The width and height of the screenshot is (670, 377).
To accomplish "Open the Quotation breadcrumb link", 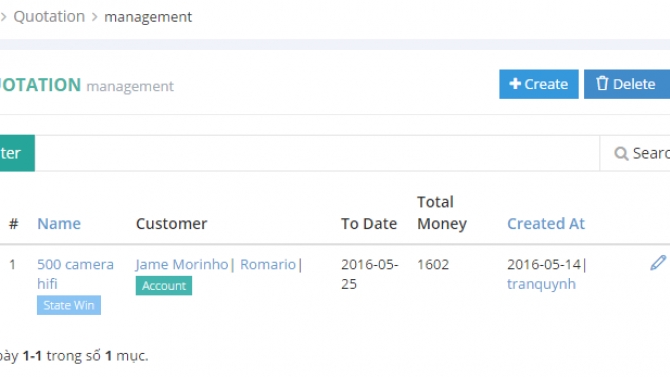I will pyautogui.click(x=49, y=17).
